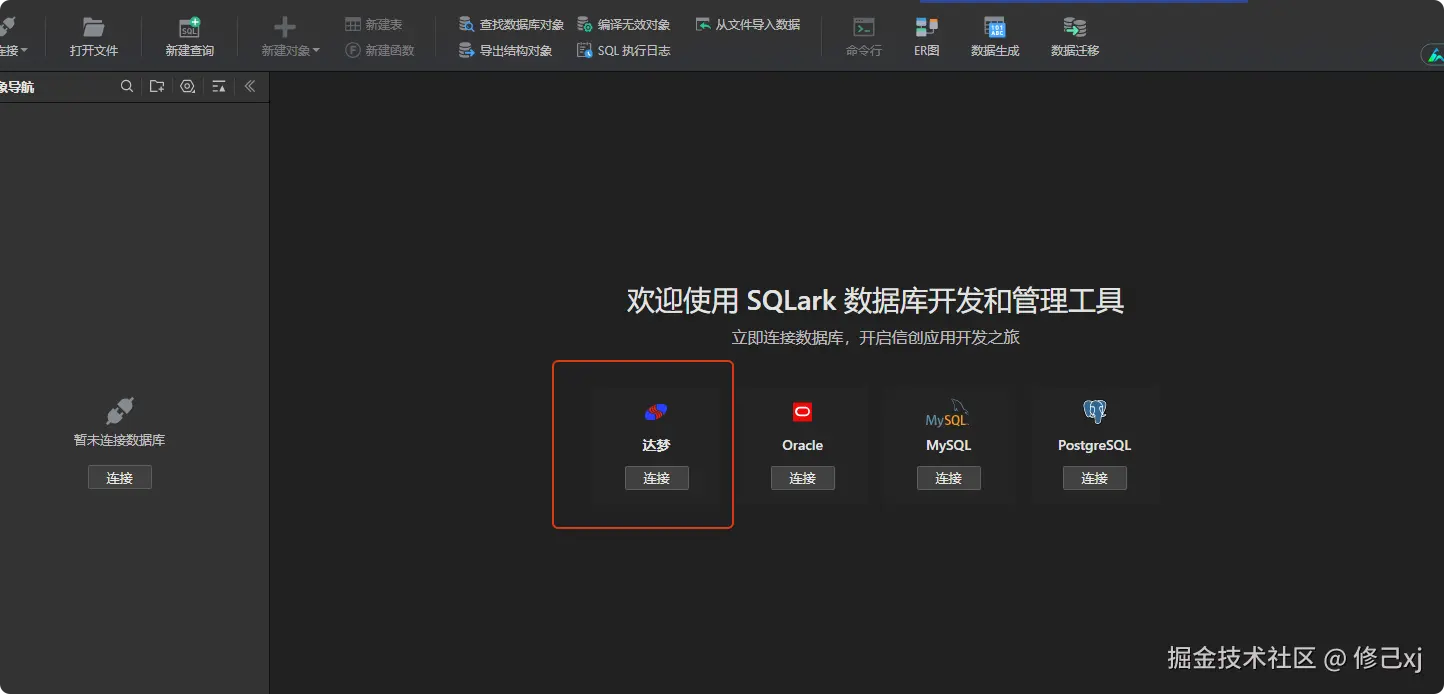1444x694 pixels.
Task: Open the ER图 diagram tool
Action: coord(926,33)
